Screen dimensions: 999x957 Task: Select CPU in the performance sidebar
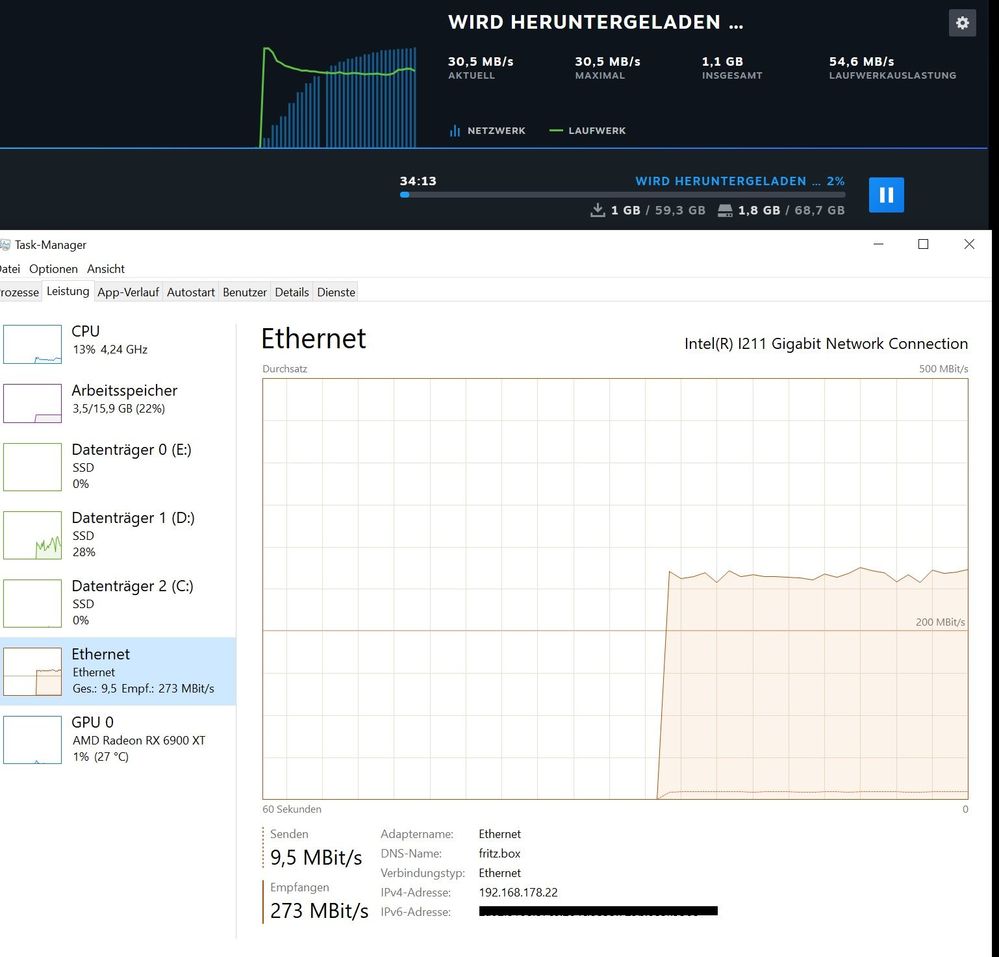click(x=118, y=343)
